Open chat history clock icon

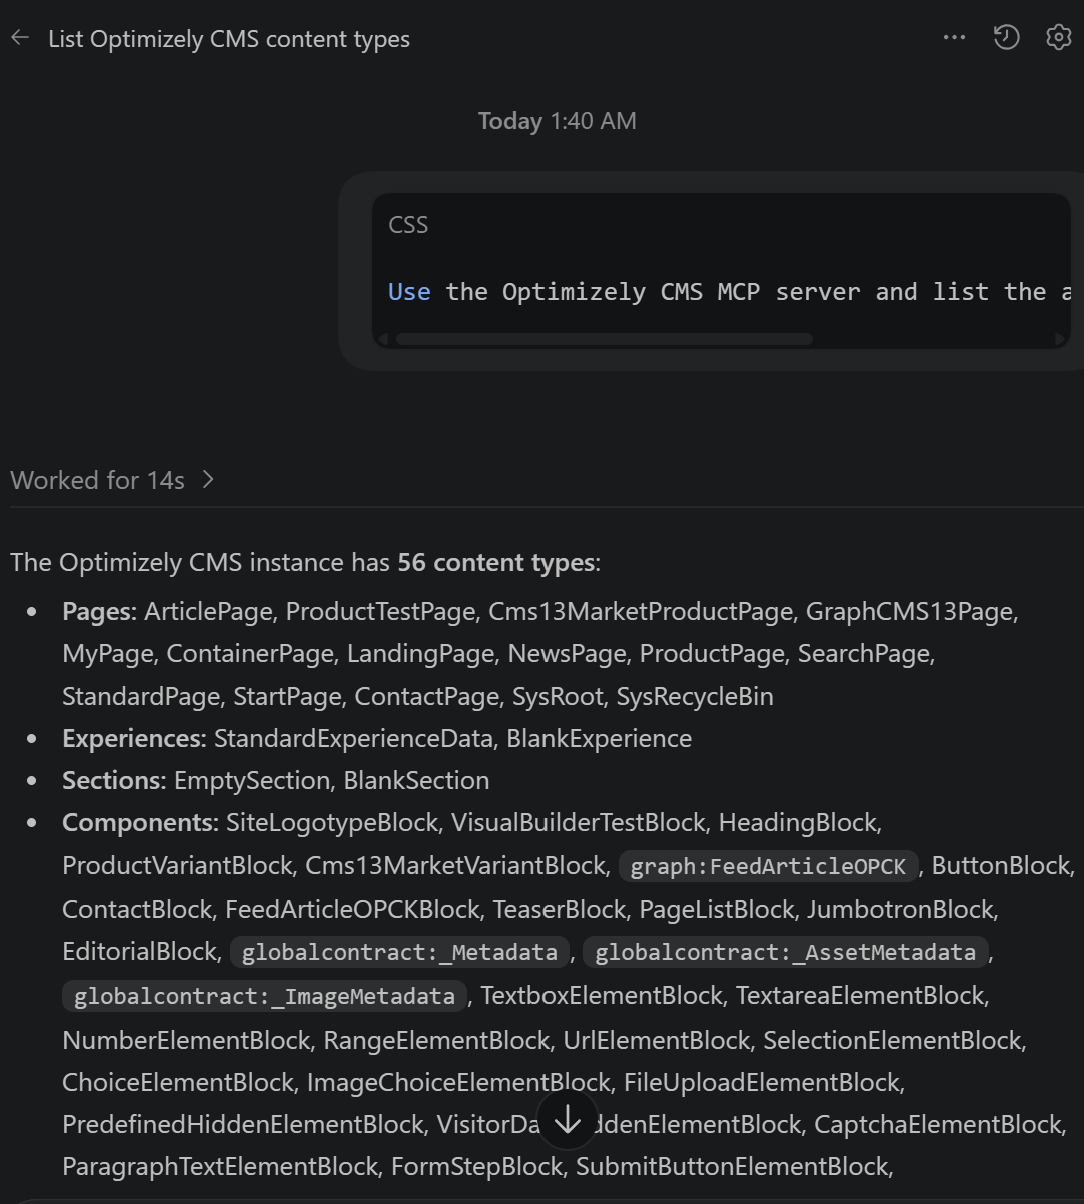coord(1006,38)
